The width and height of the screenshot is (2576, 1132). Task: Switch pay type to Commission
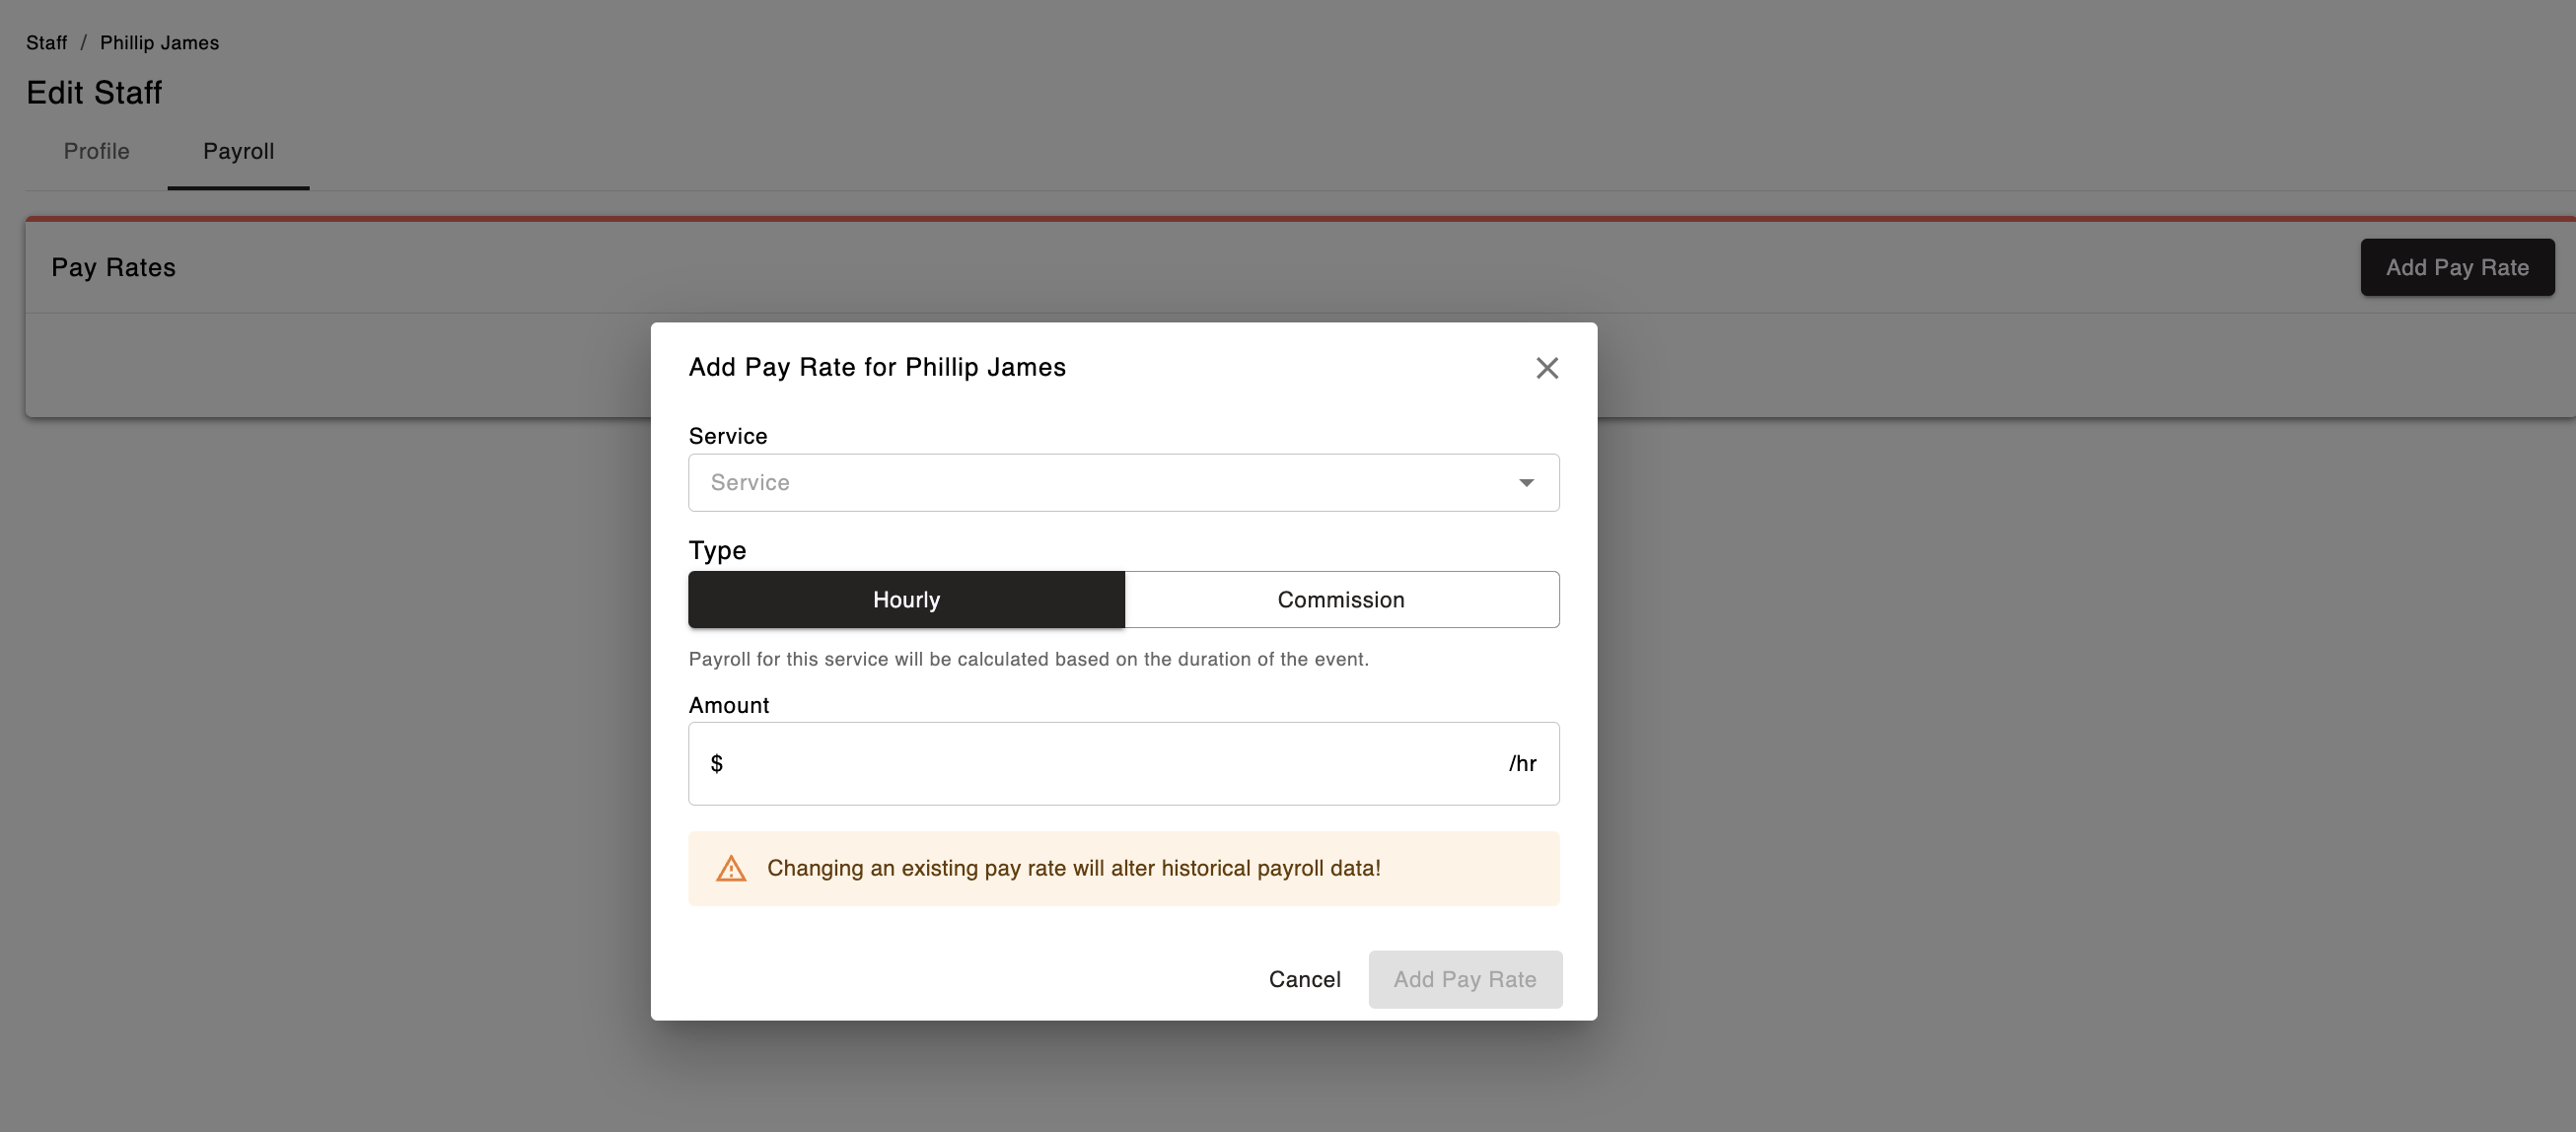[x=1341, y=600]
